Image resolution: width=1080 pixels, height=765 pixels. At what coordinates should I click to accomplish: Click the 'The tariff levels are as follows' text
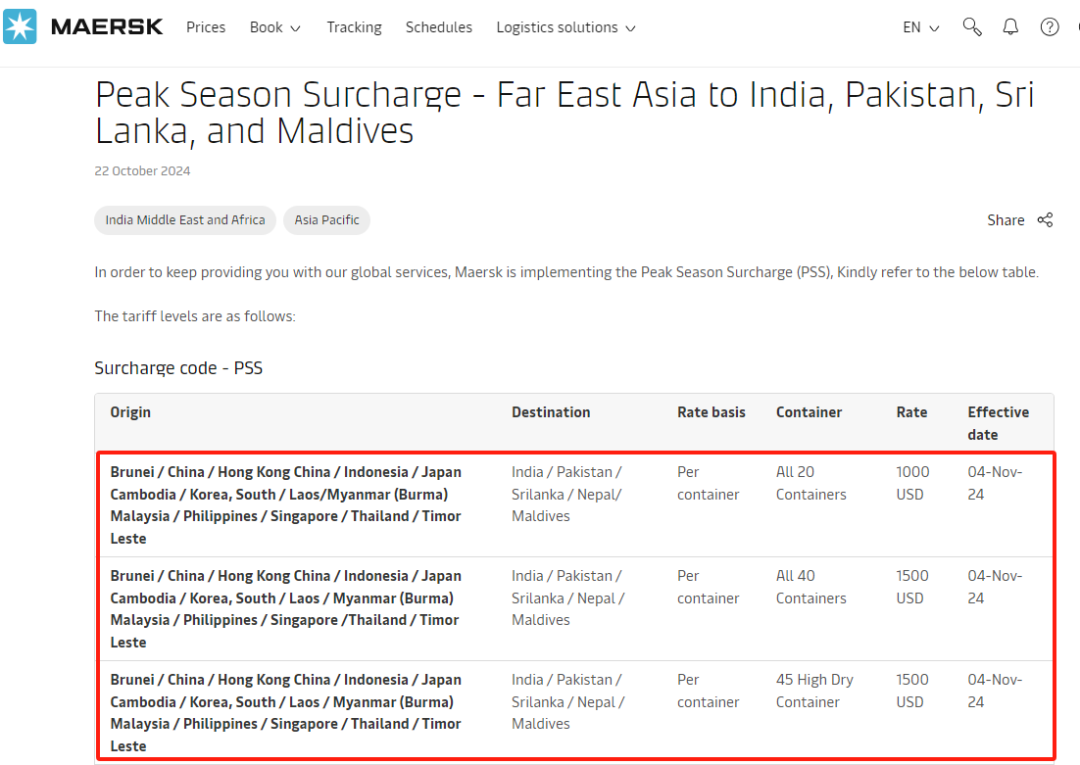pyautogui.click(x=195, y=316)
